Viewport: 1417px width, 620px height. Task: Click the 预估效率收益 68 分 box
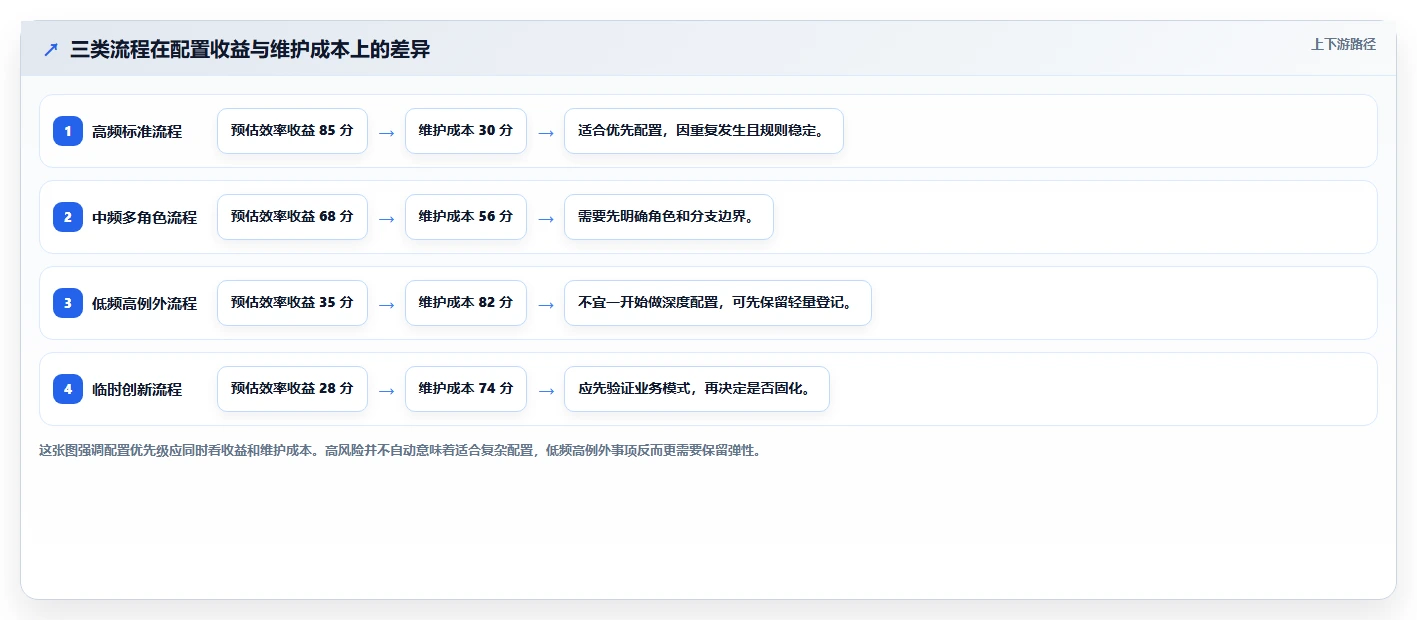click(292, 217)
